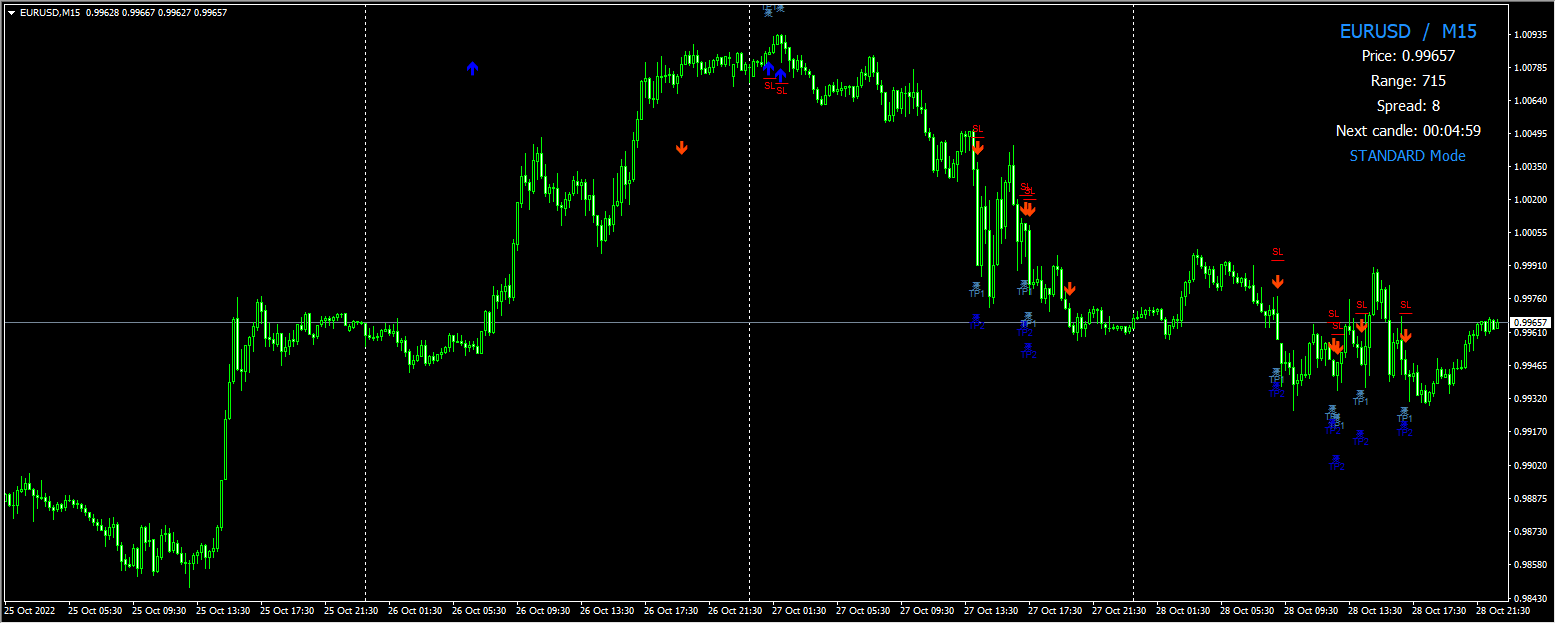Click the Next candle countdown timer
The height and width of the screenshot is (624, 1556).
click(1408, 130)
